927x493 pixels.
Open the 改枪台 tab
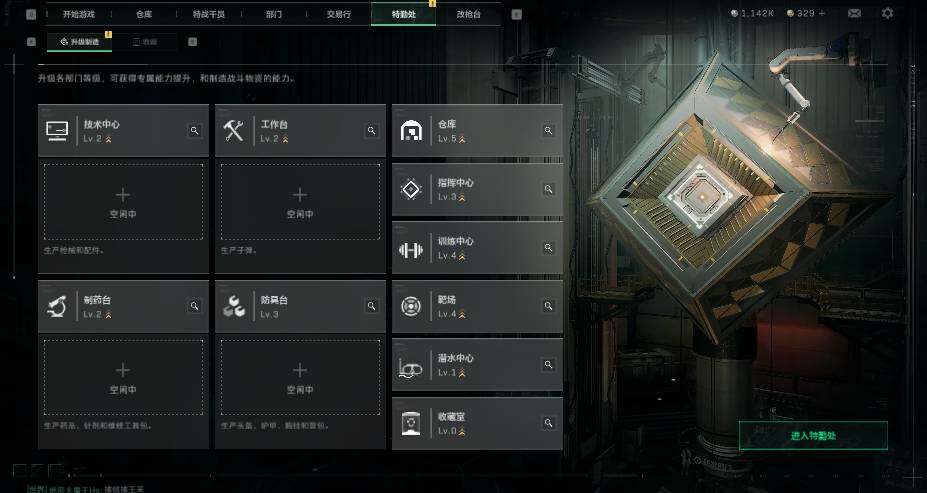tap(469, 14)
